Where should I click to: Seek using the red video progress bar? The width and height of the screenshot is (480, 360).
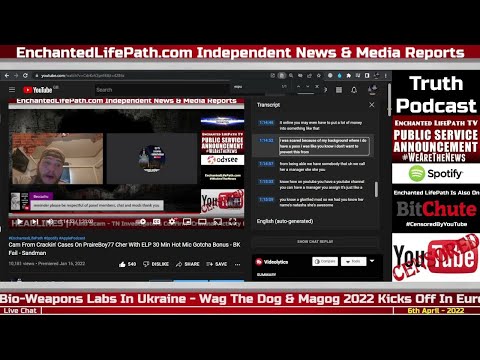pos(126,215)
